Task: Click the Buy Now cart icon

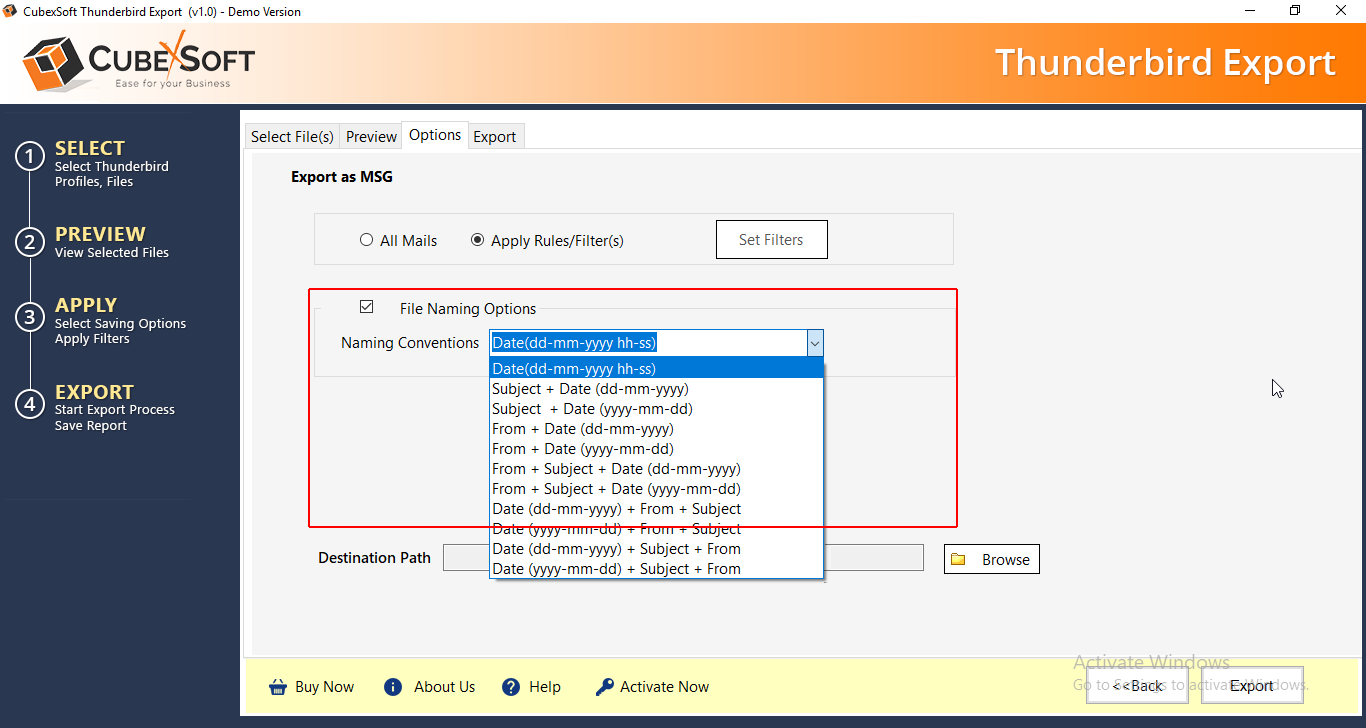Action: pos(277,687)
